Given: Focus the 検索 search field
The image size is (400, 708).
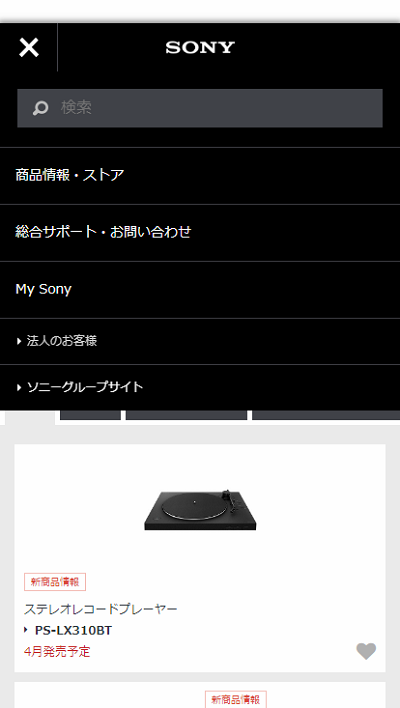Looking at the screenshot, I should (200, 108).
